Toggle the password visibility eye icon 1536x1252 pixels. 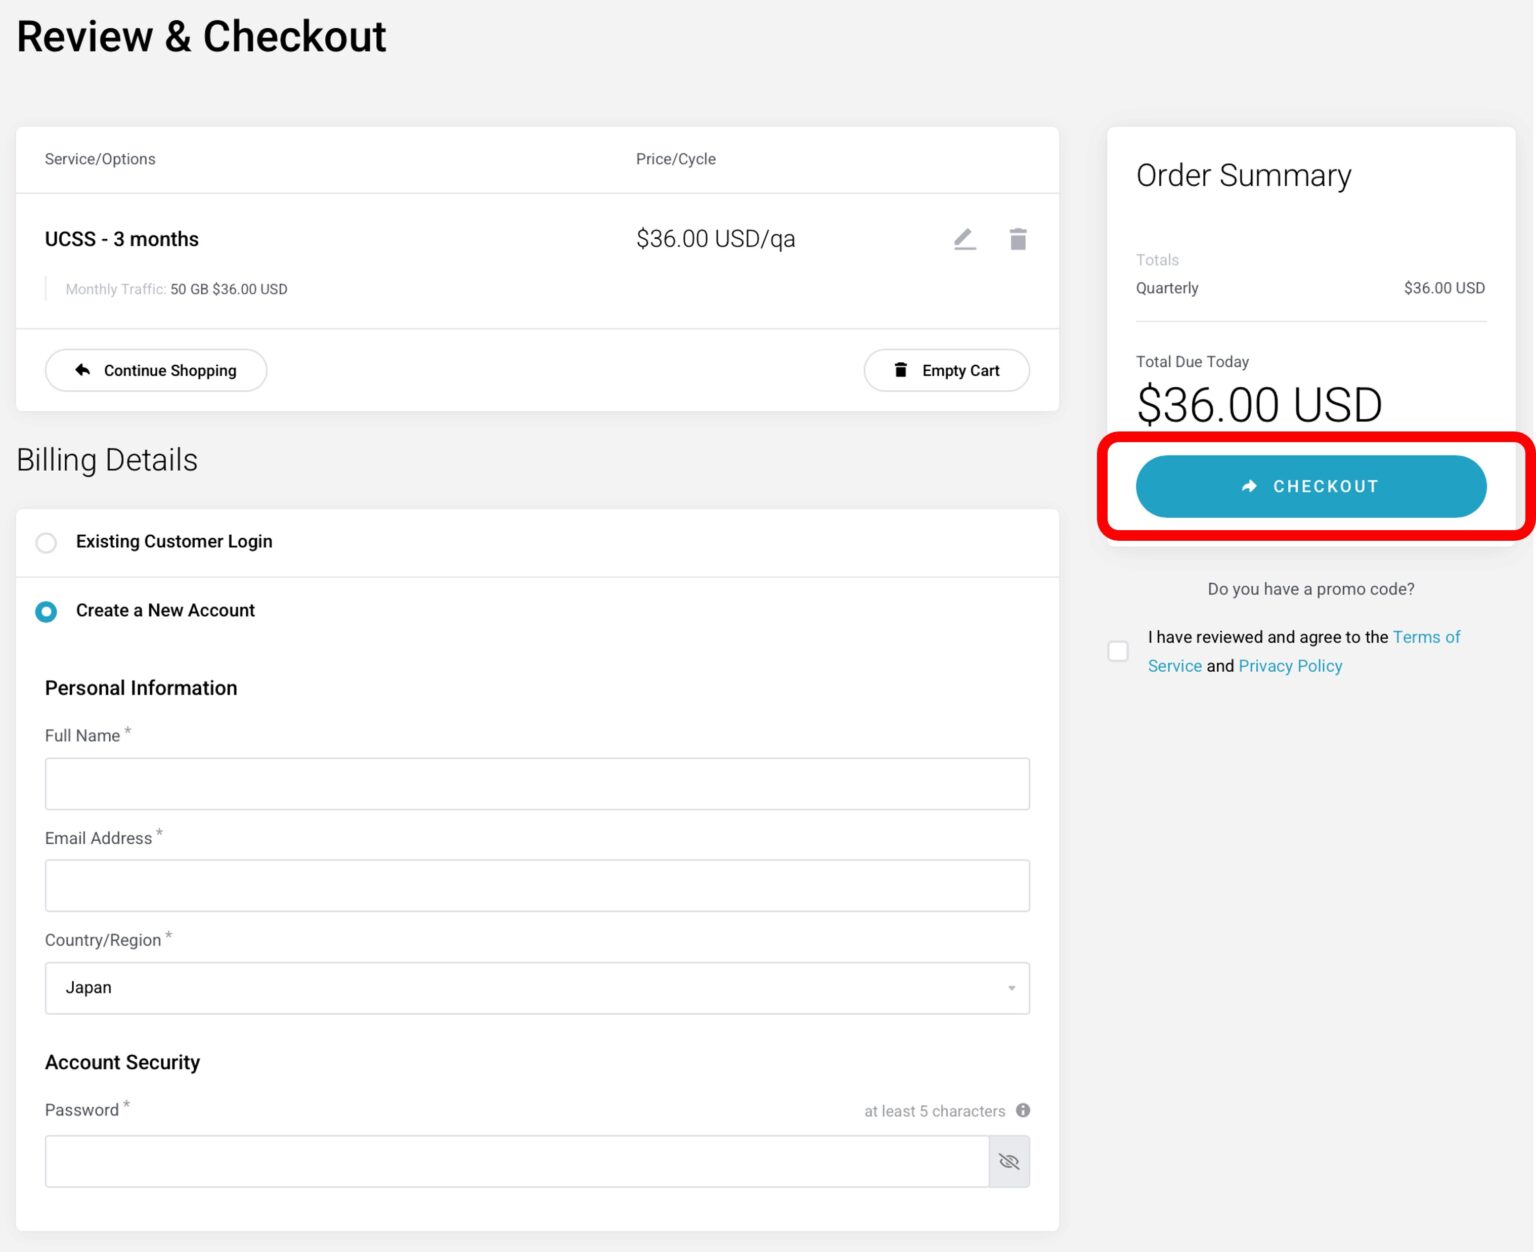pyautogui.click(x=1008, y=1161)
